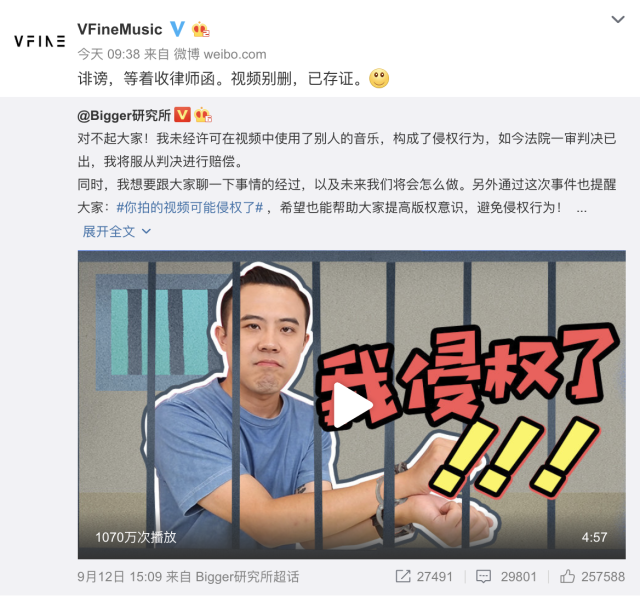The image size is (640, 596).
Task: Open the 今天 09:38 post timestamp
Action: [109, 54]
